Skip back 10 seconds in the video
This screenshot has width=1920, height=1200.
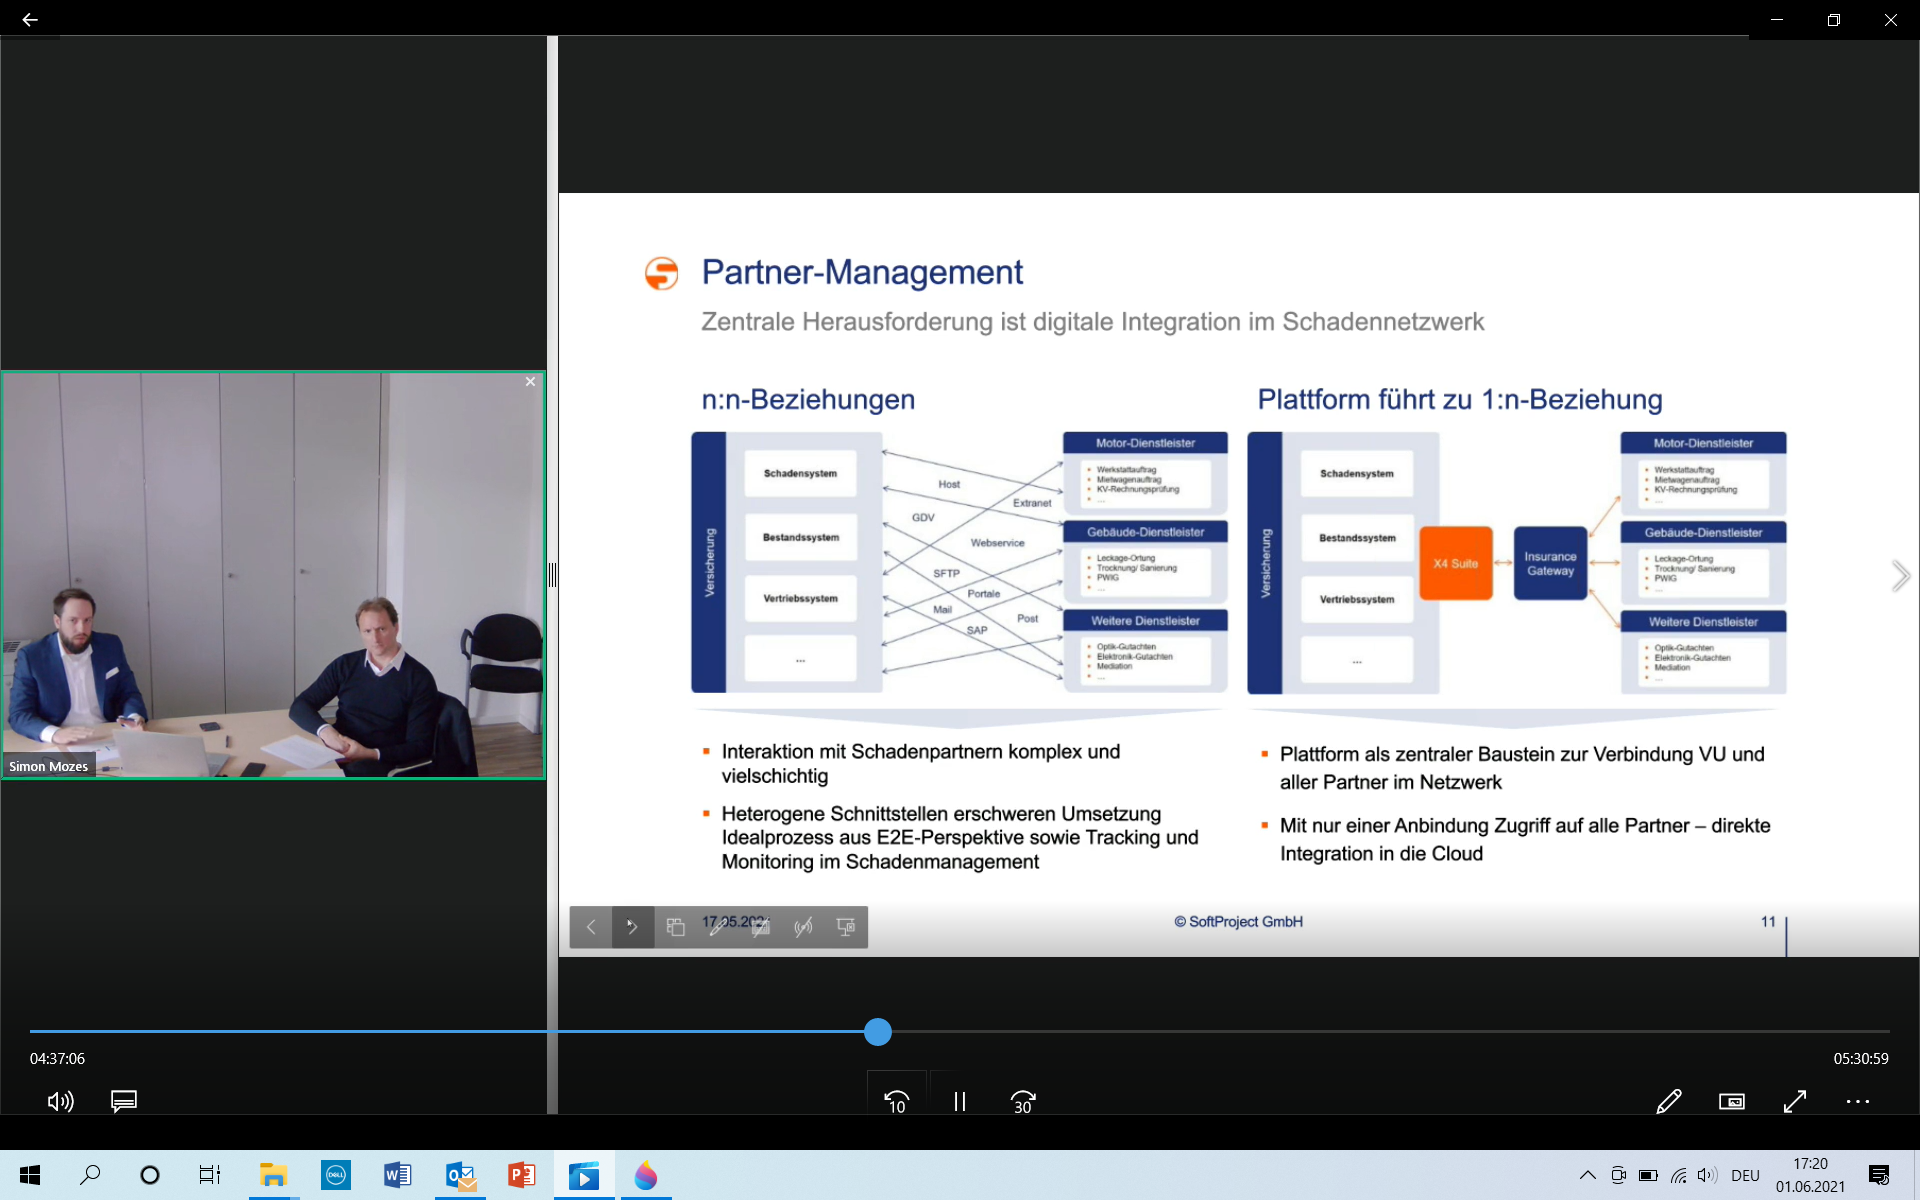pyautogui.click(x=896, y=1101)
